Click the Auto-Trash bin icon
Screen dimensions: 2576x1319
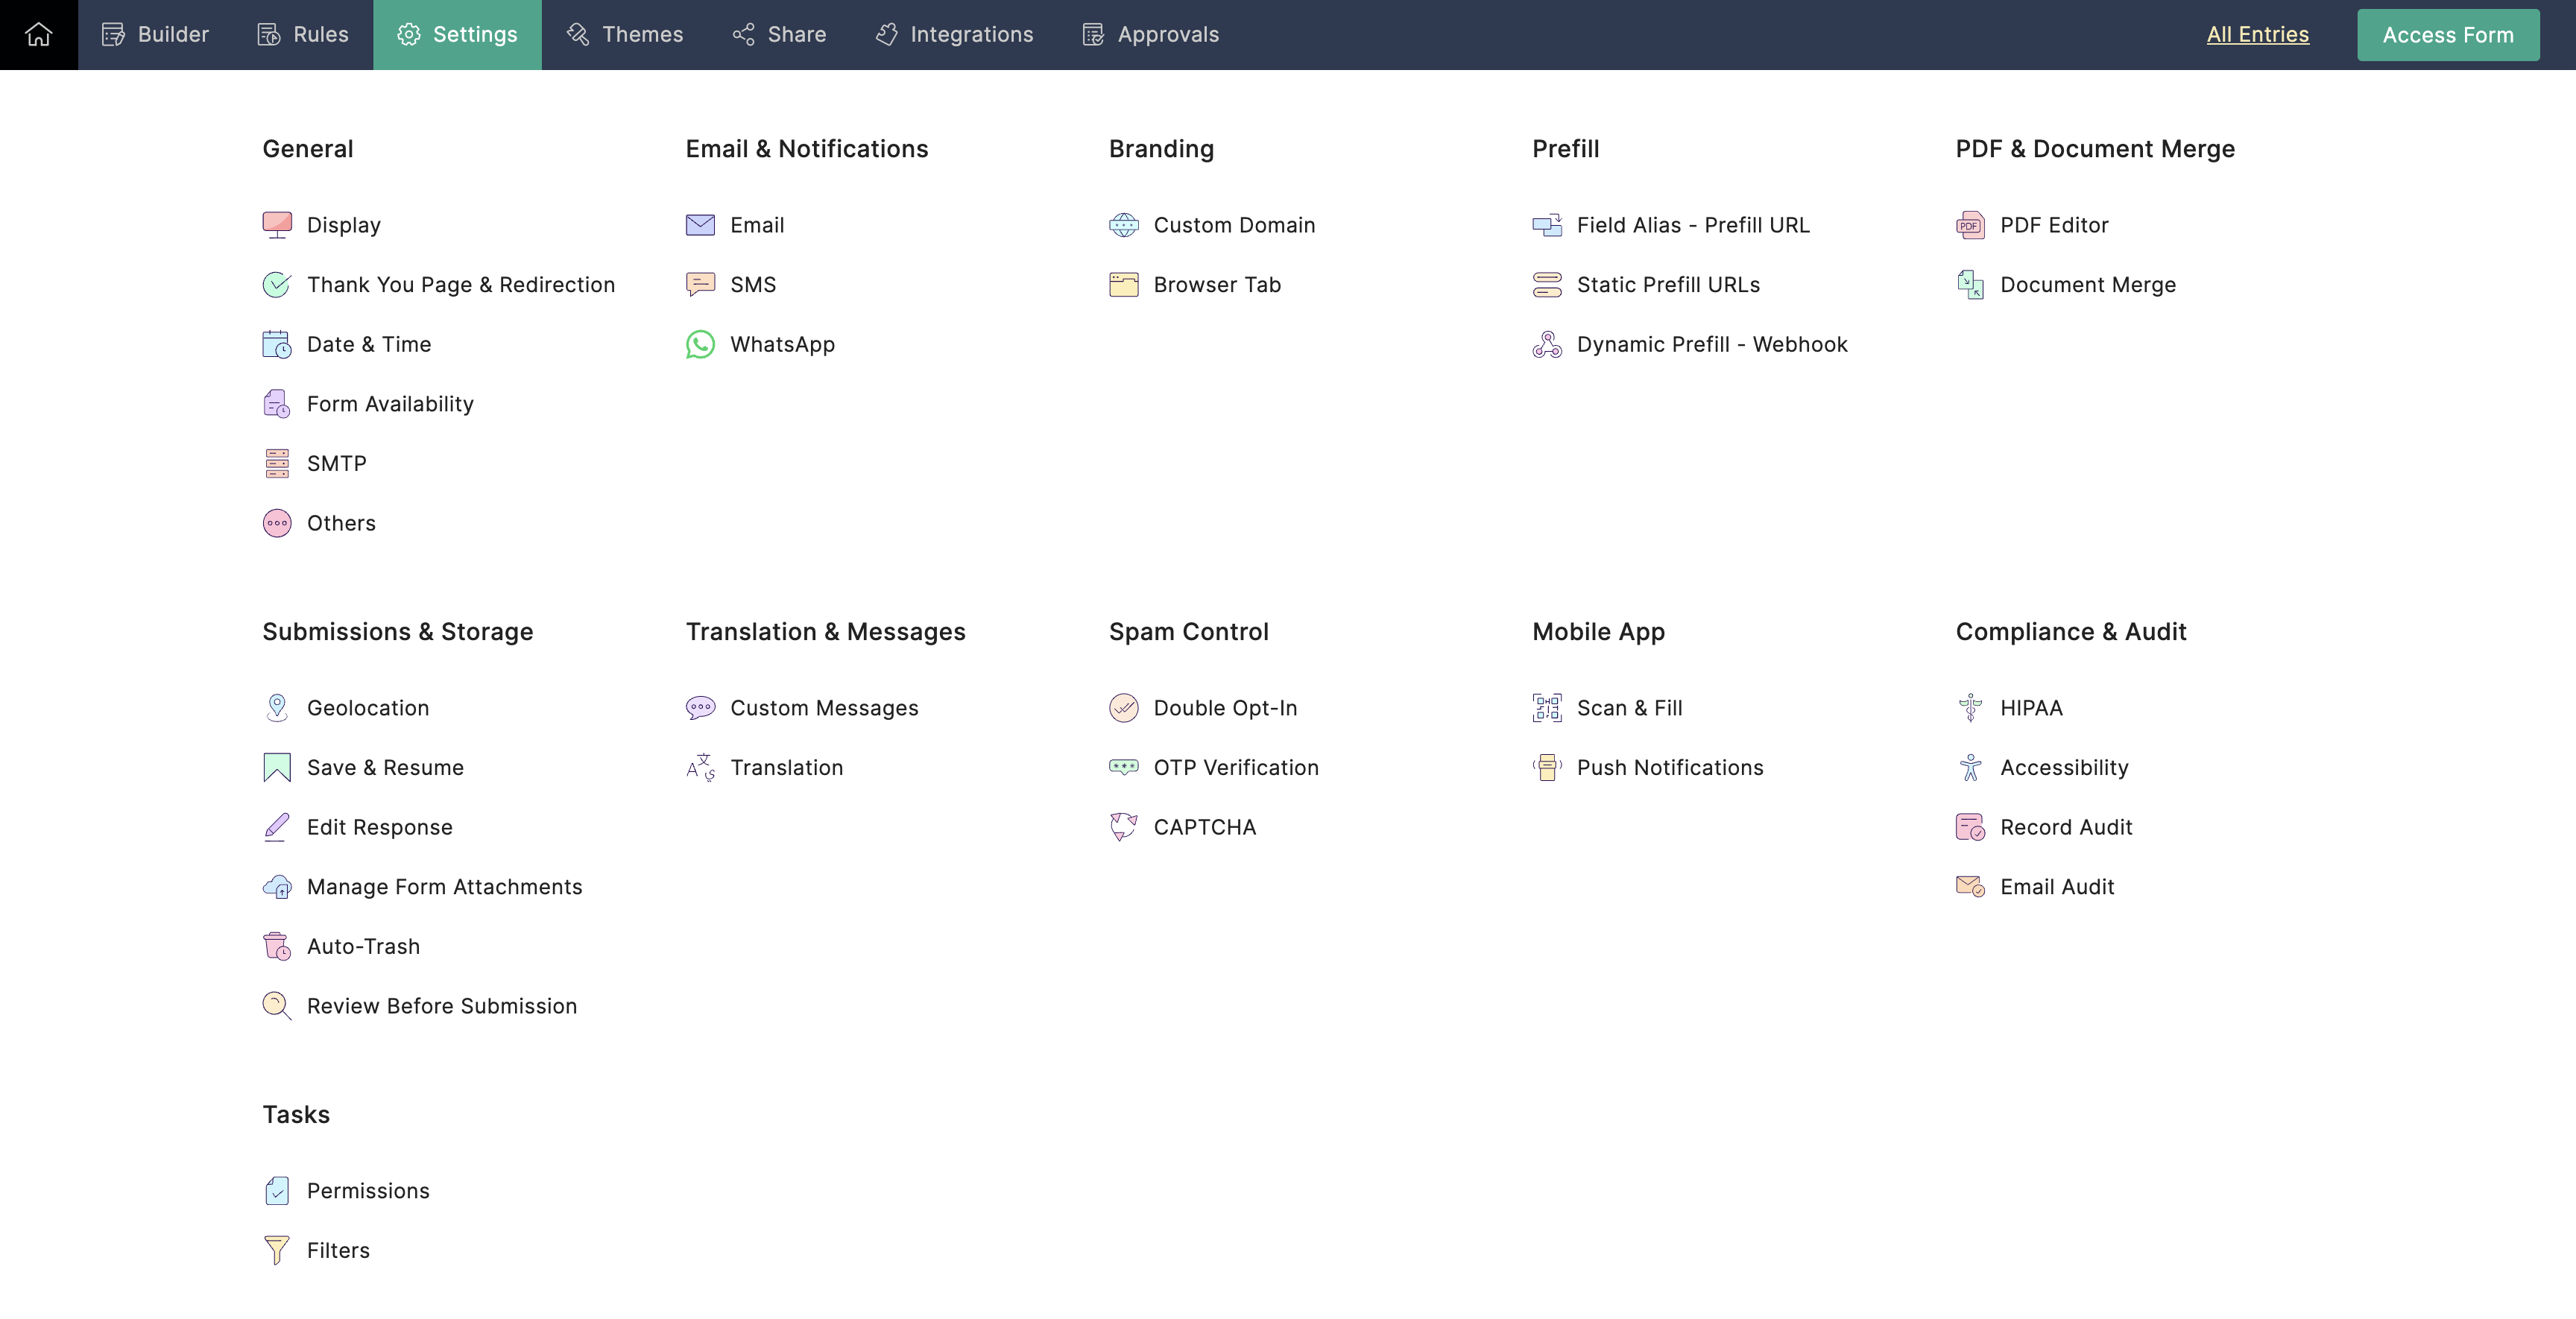point(277,946)
